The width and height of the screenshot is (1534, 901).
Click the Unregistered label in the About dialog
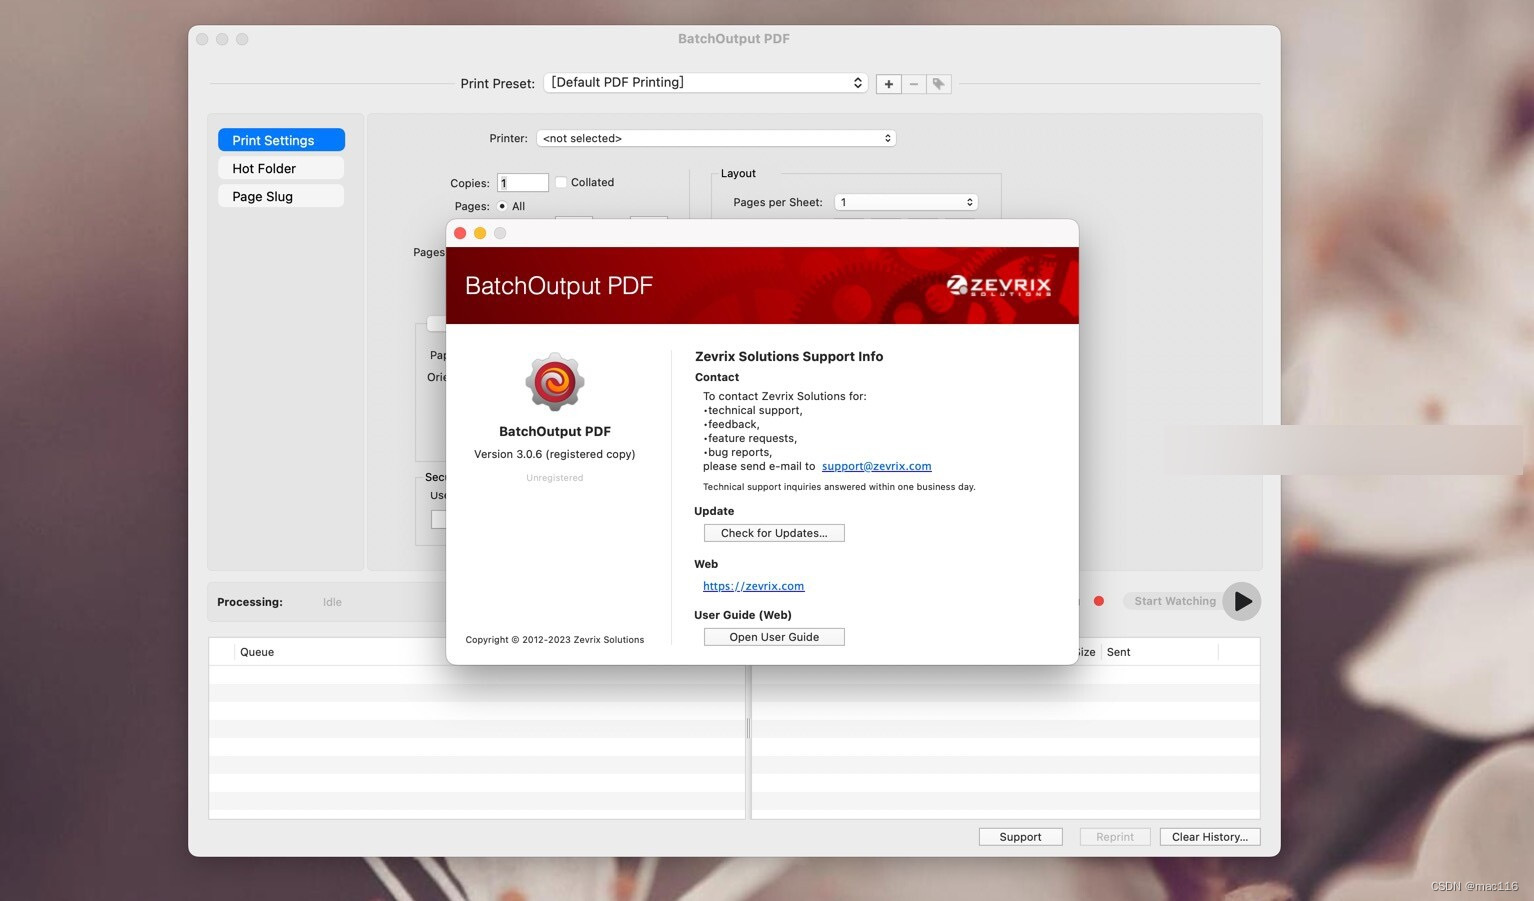(x=555, y=478)
